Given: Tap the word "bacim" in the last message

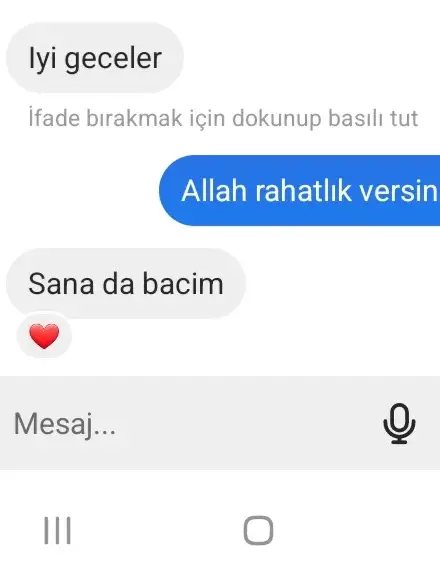Looking at the screenshot, I should point(183,283).
